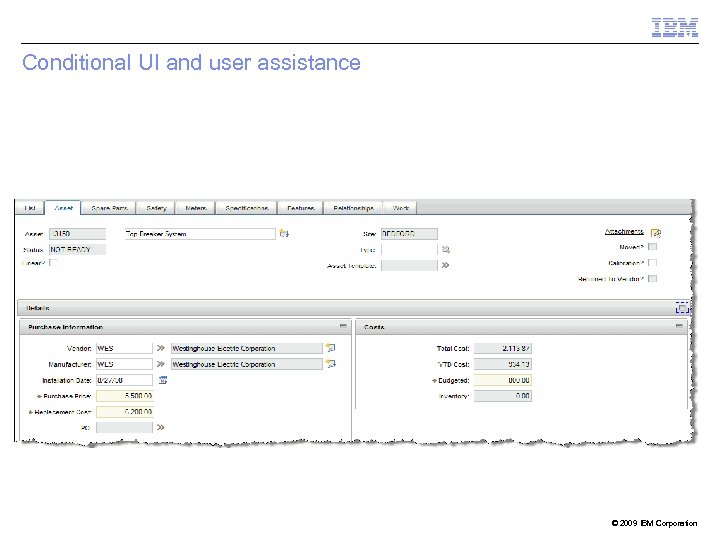Switch to the List tab
This screenshot has width=720, height=540.
click(30, 208)
